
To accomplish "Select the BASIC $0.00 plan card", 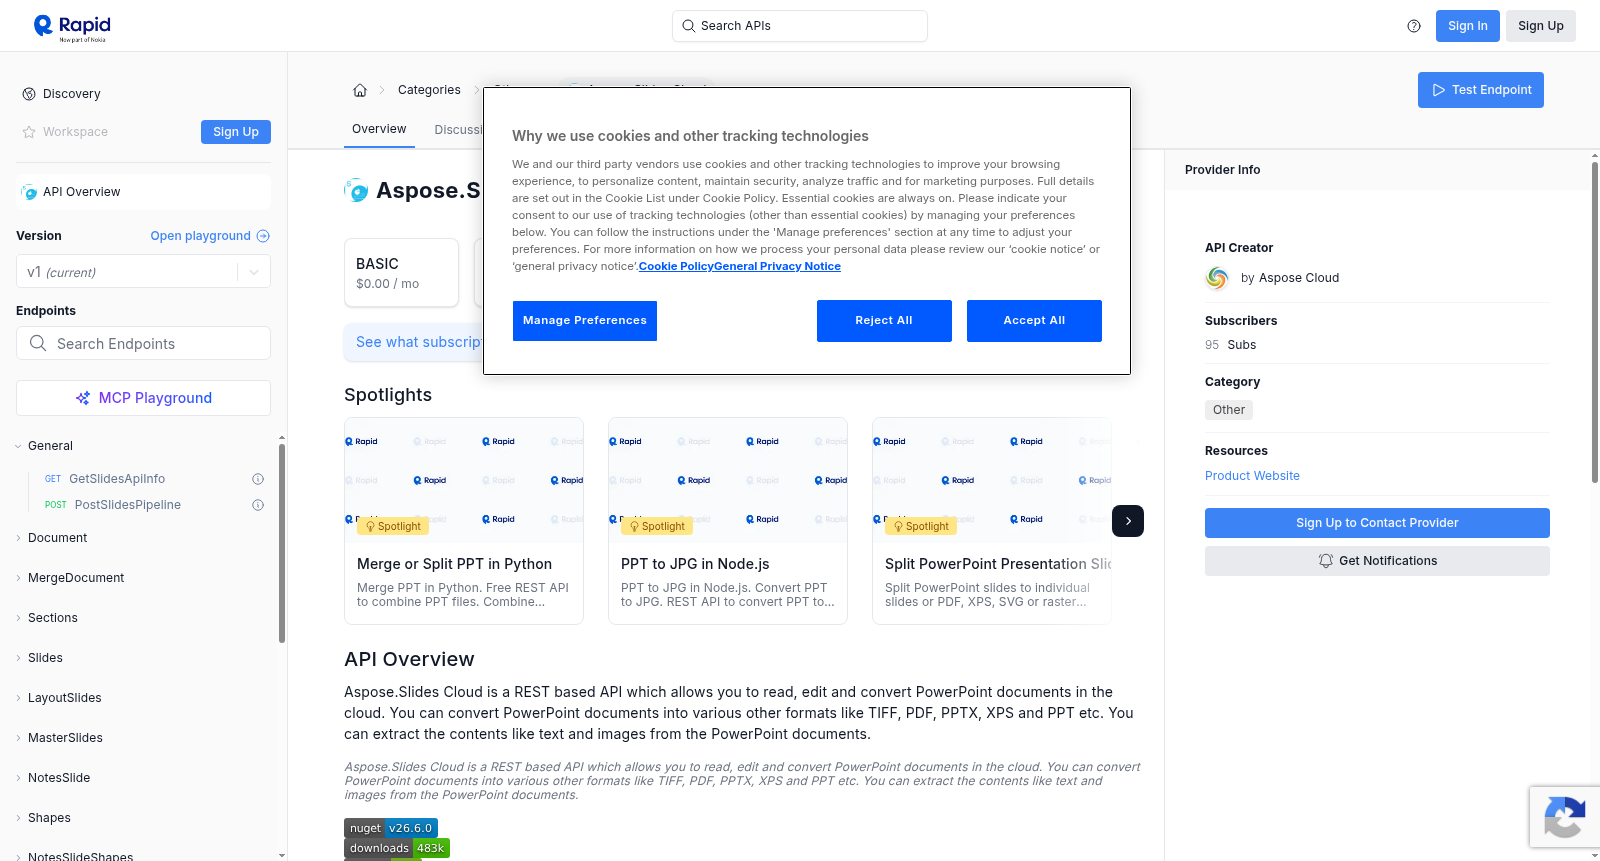I will pyautogui.click(x=401, y=273).
